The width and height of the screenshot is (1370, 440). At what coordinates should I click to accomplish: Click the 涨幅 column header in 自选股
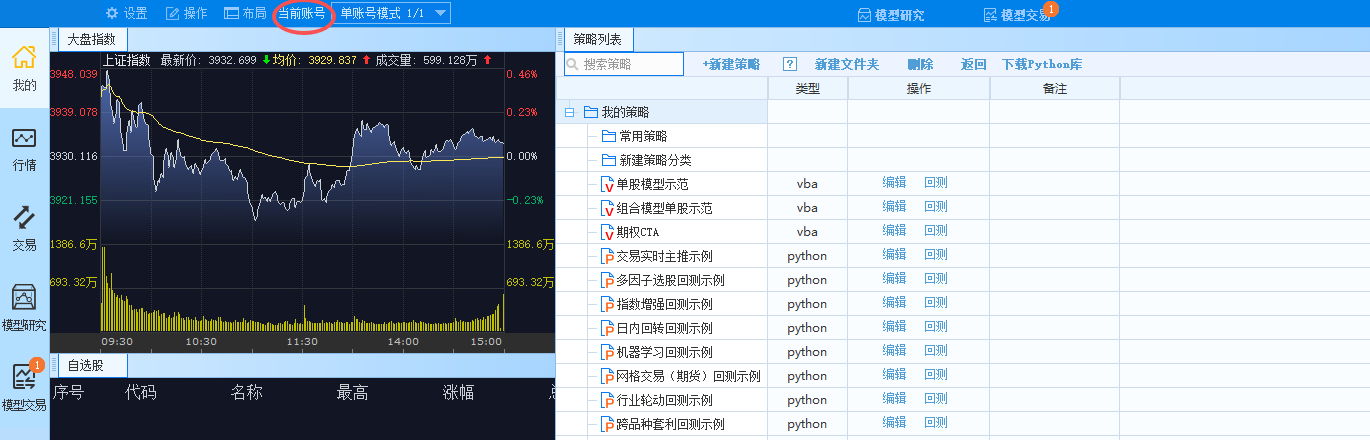point(458,392)
